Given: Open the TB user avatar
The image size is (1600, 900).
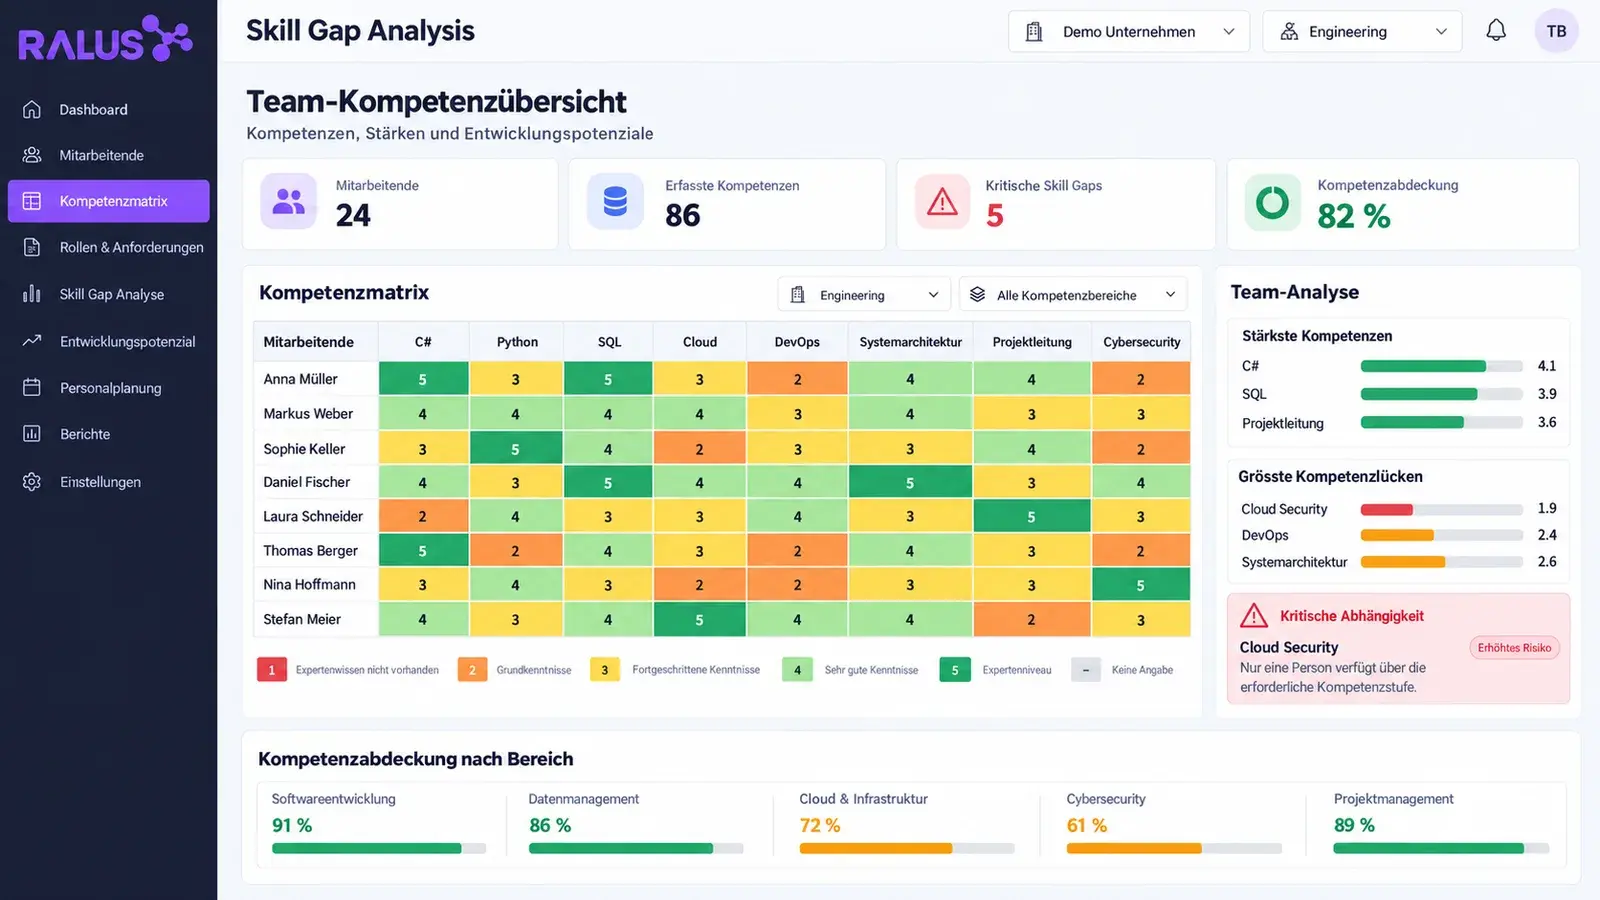Looking at the screenshot, I should click(x=1557, y=31).
